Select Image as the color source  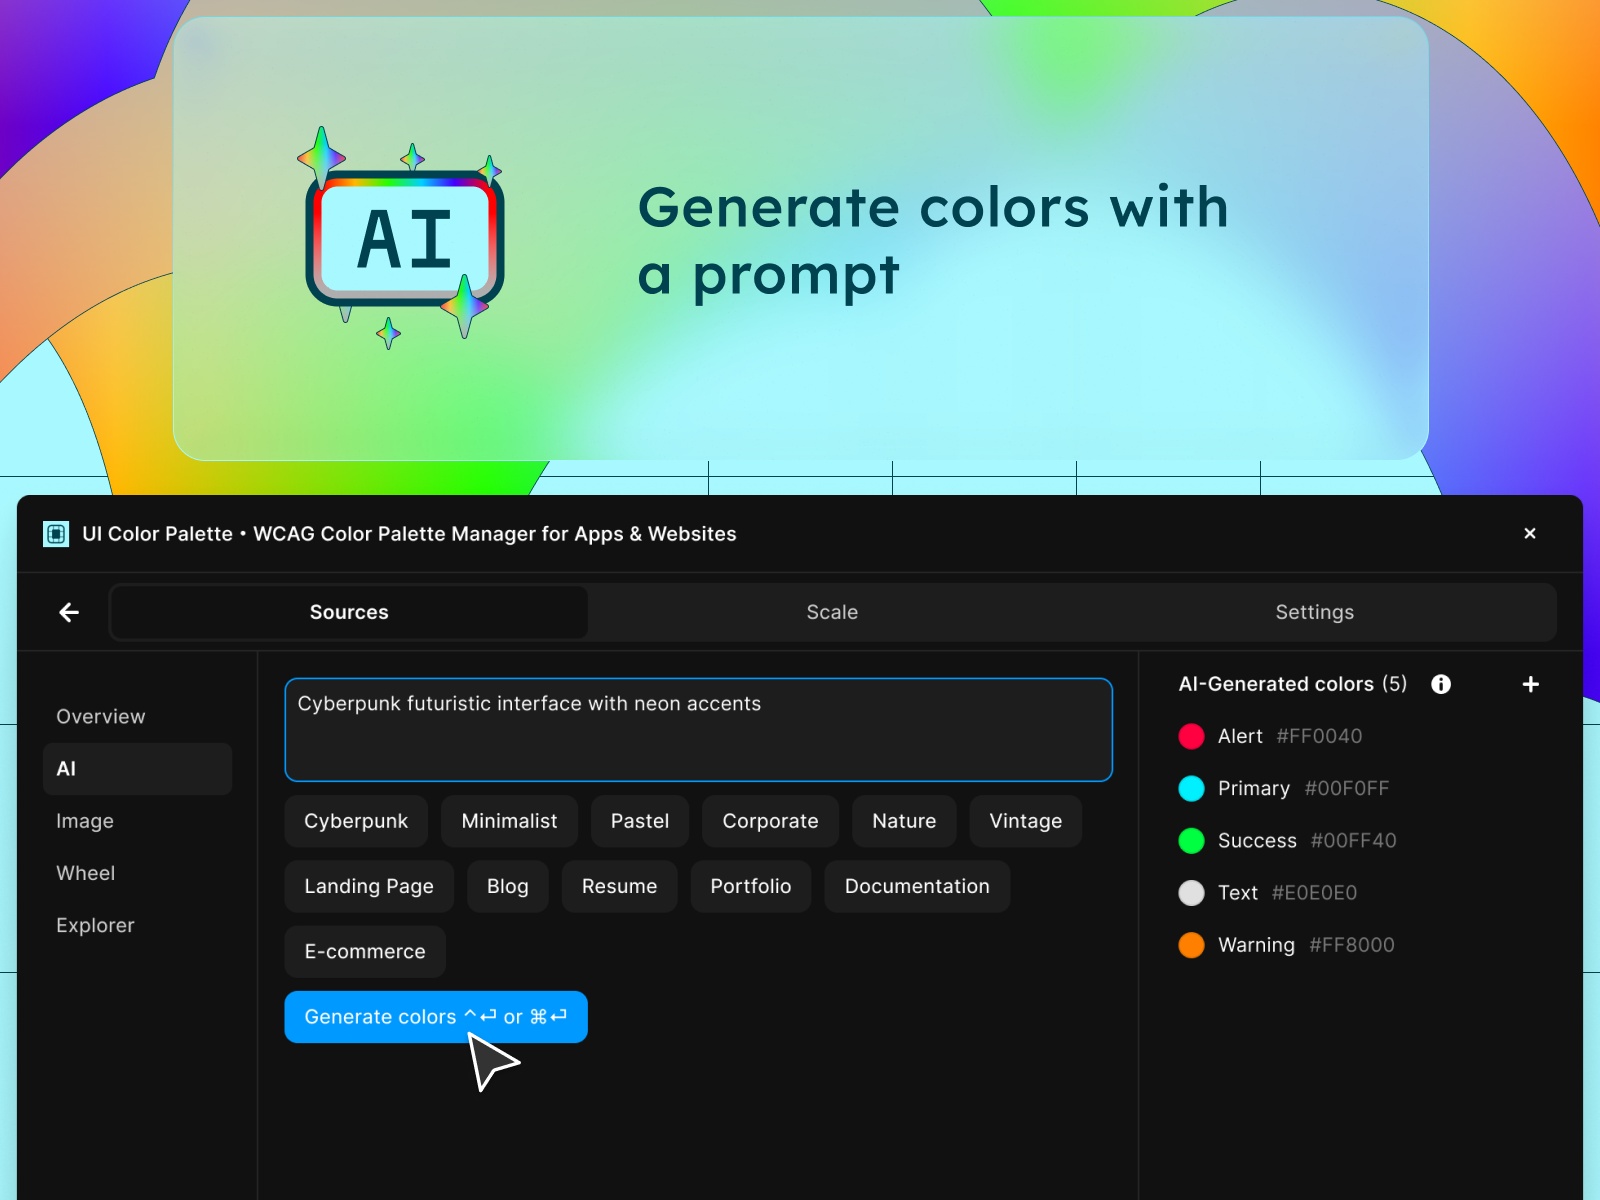coord(85,821)
